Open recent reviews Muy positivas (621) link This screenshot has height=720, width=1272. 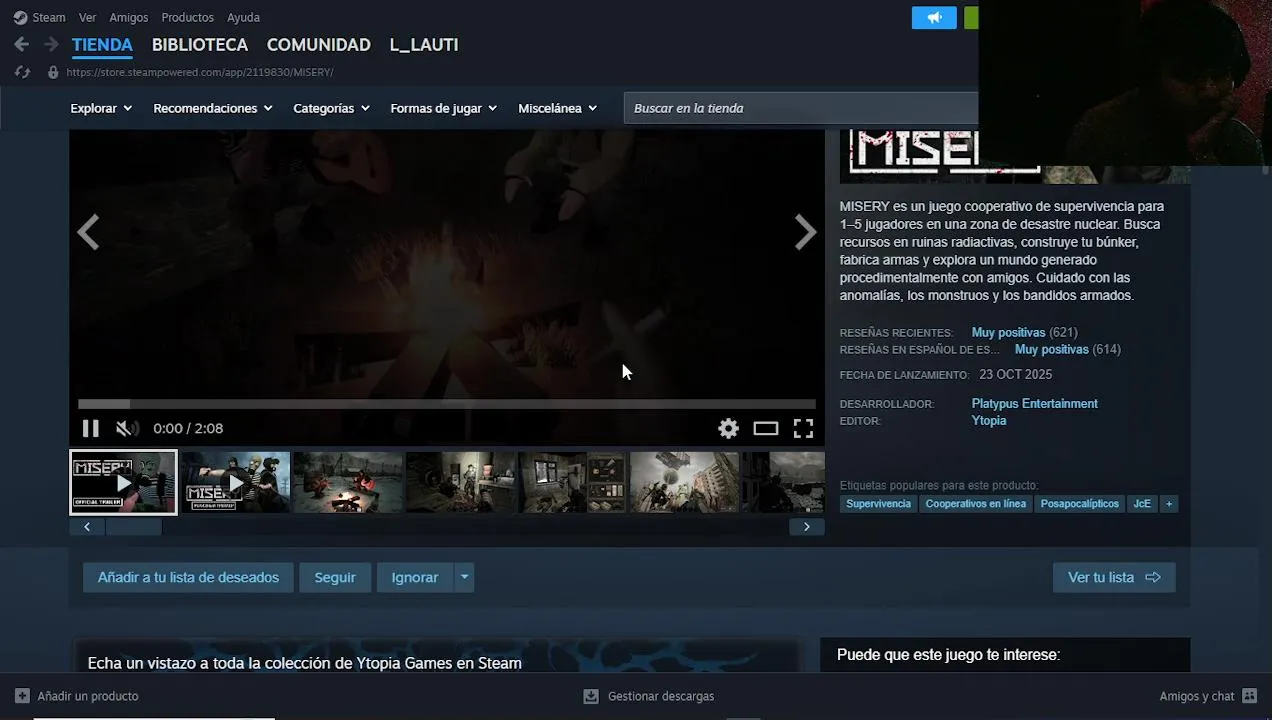click(x=1024, y=332)
